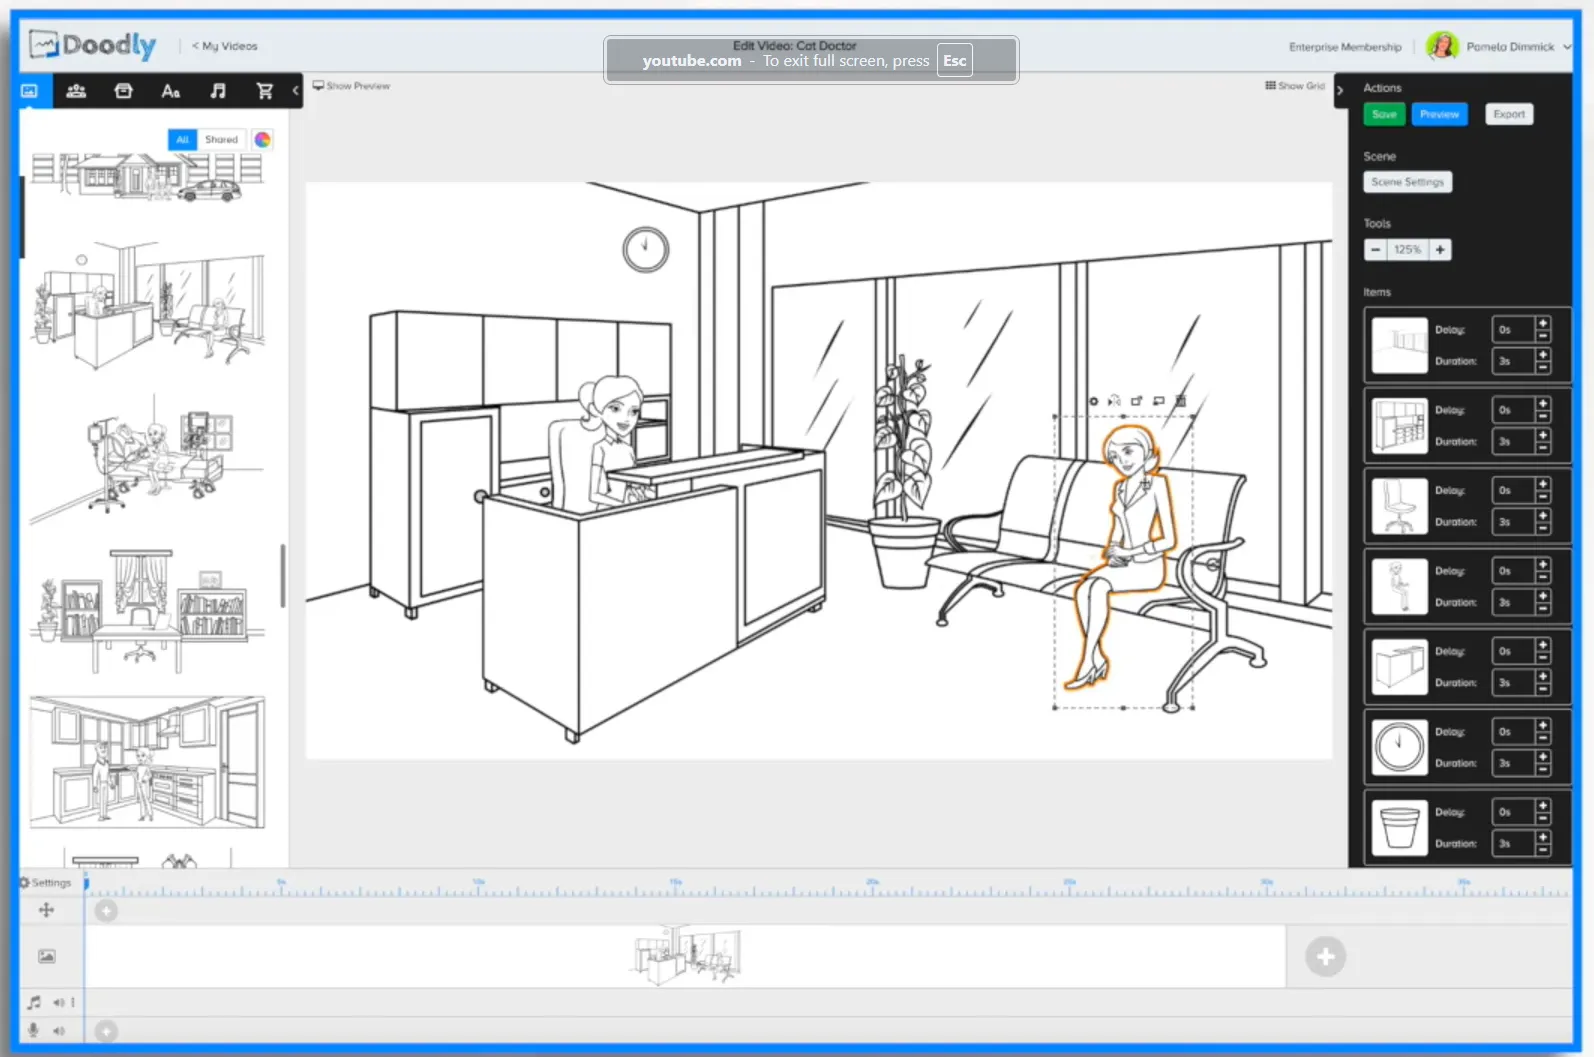
Task: Open the Text assets tab
Action: 171,91
